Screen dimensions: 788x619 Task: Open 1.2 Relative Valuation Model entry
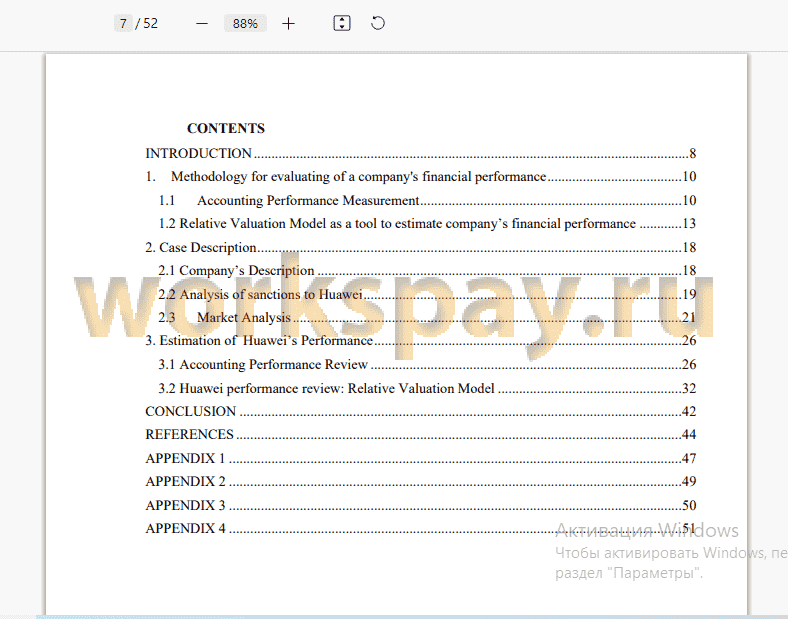pyautogui.click(x=427, y=224)
